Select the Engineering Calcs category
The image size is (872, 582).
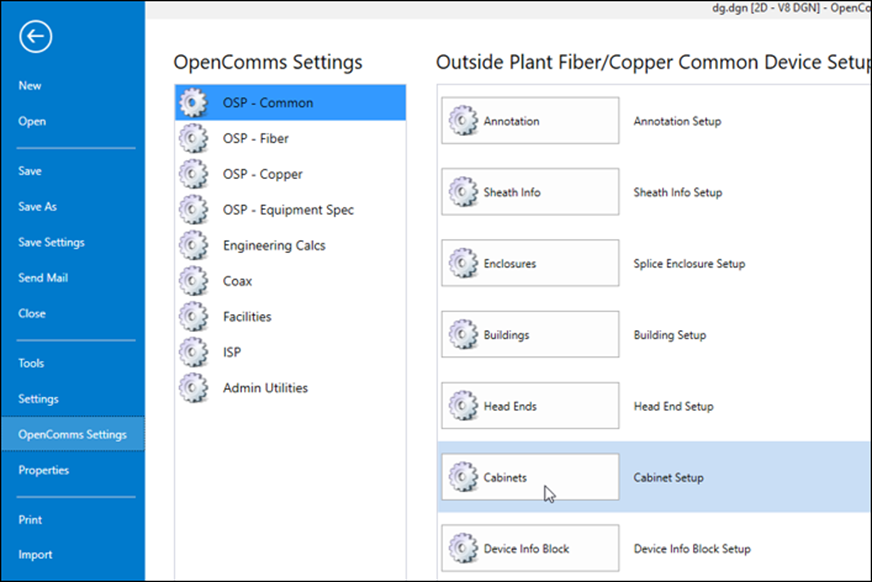[x=290, y=245]
